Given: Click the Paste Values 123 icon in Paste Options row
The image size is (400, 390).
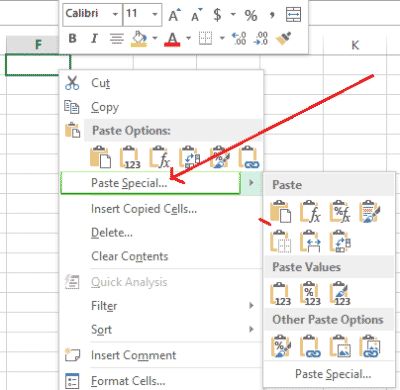Looking at the screenshot, I should (130, 157).
